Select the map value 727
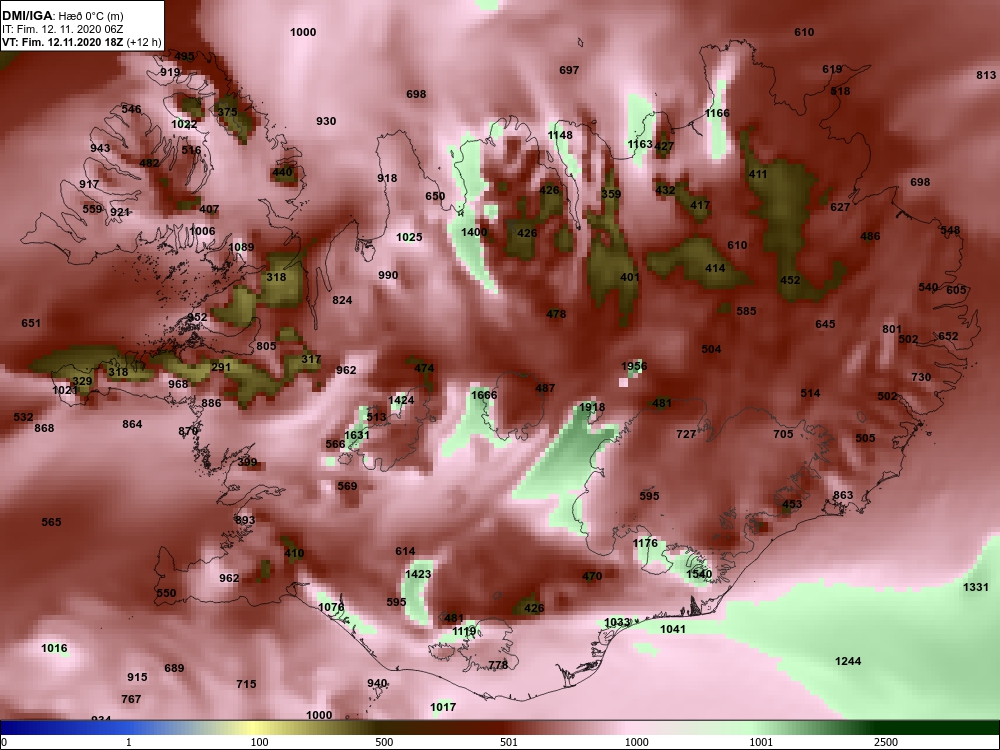The height and width of the screenshot is (750, 1000). (686, 434)
